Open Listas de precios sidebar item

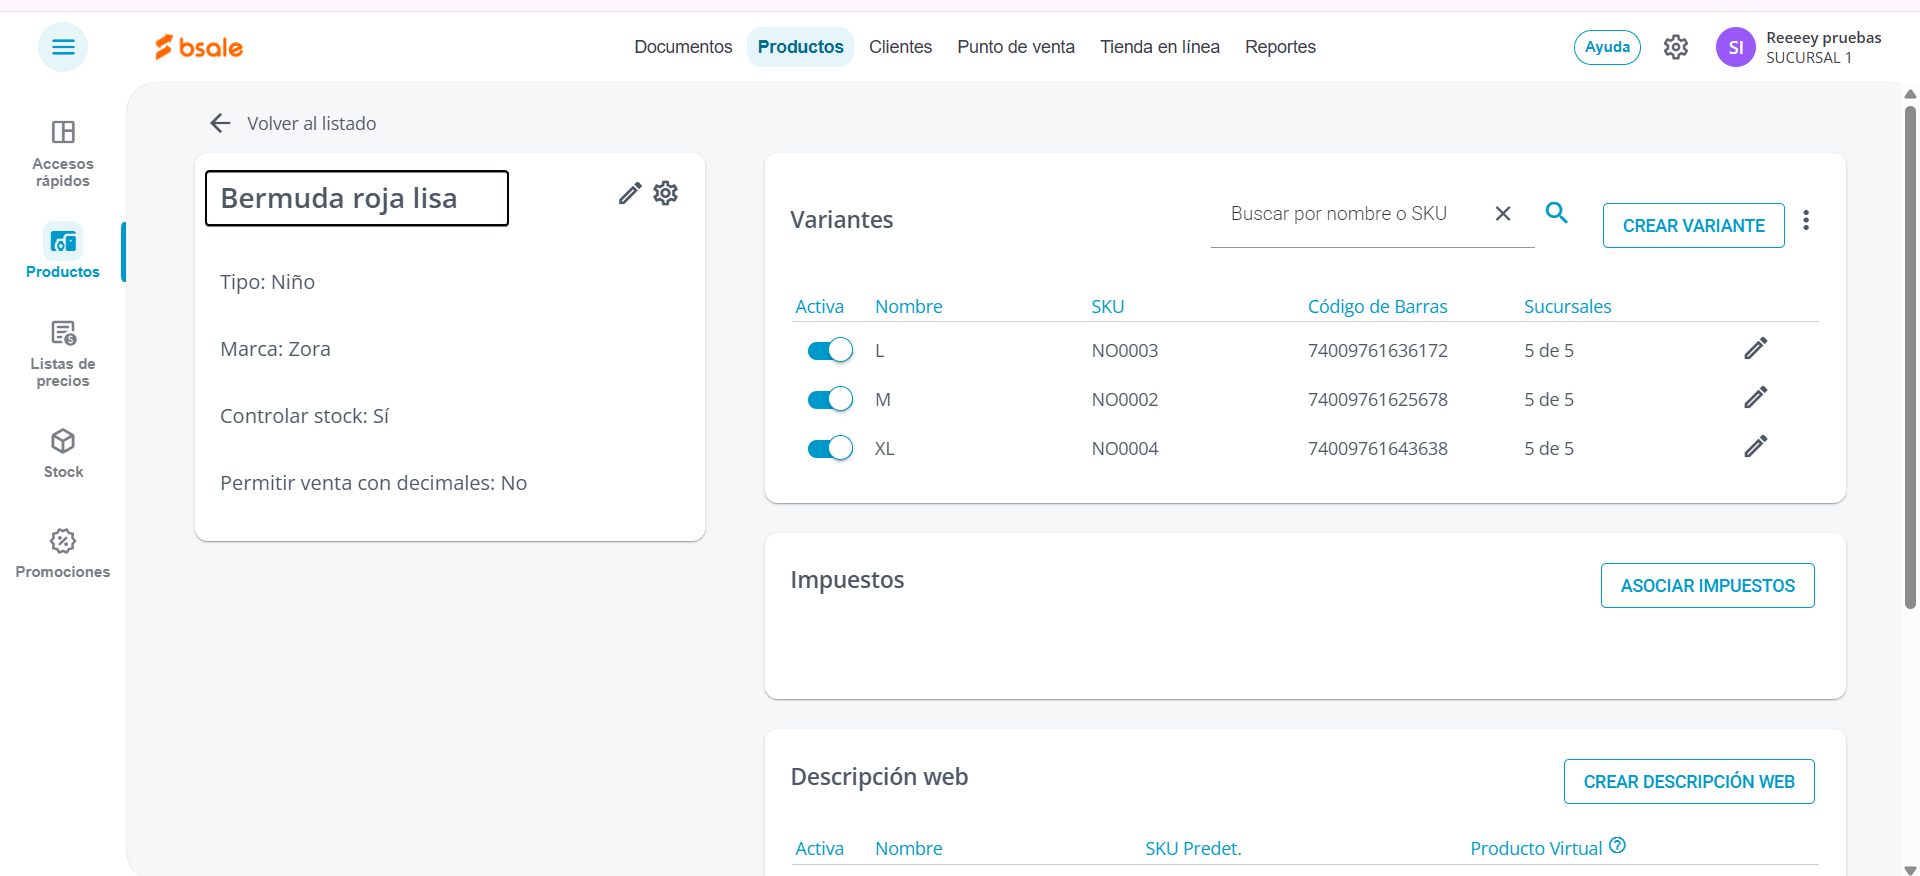click(x=63, y=354)
